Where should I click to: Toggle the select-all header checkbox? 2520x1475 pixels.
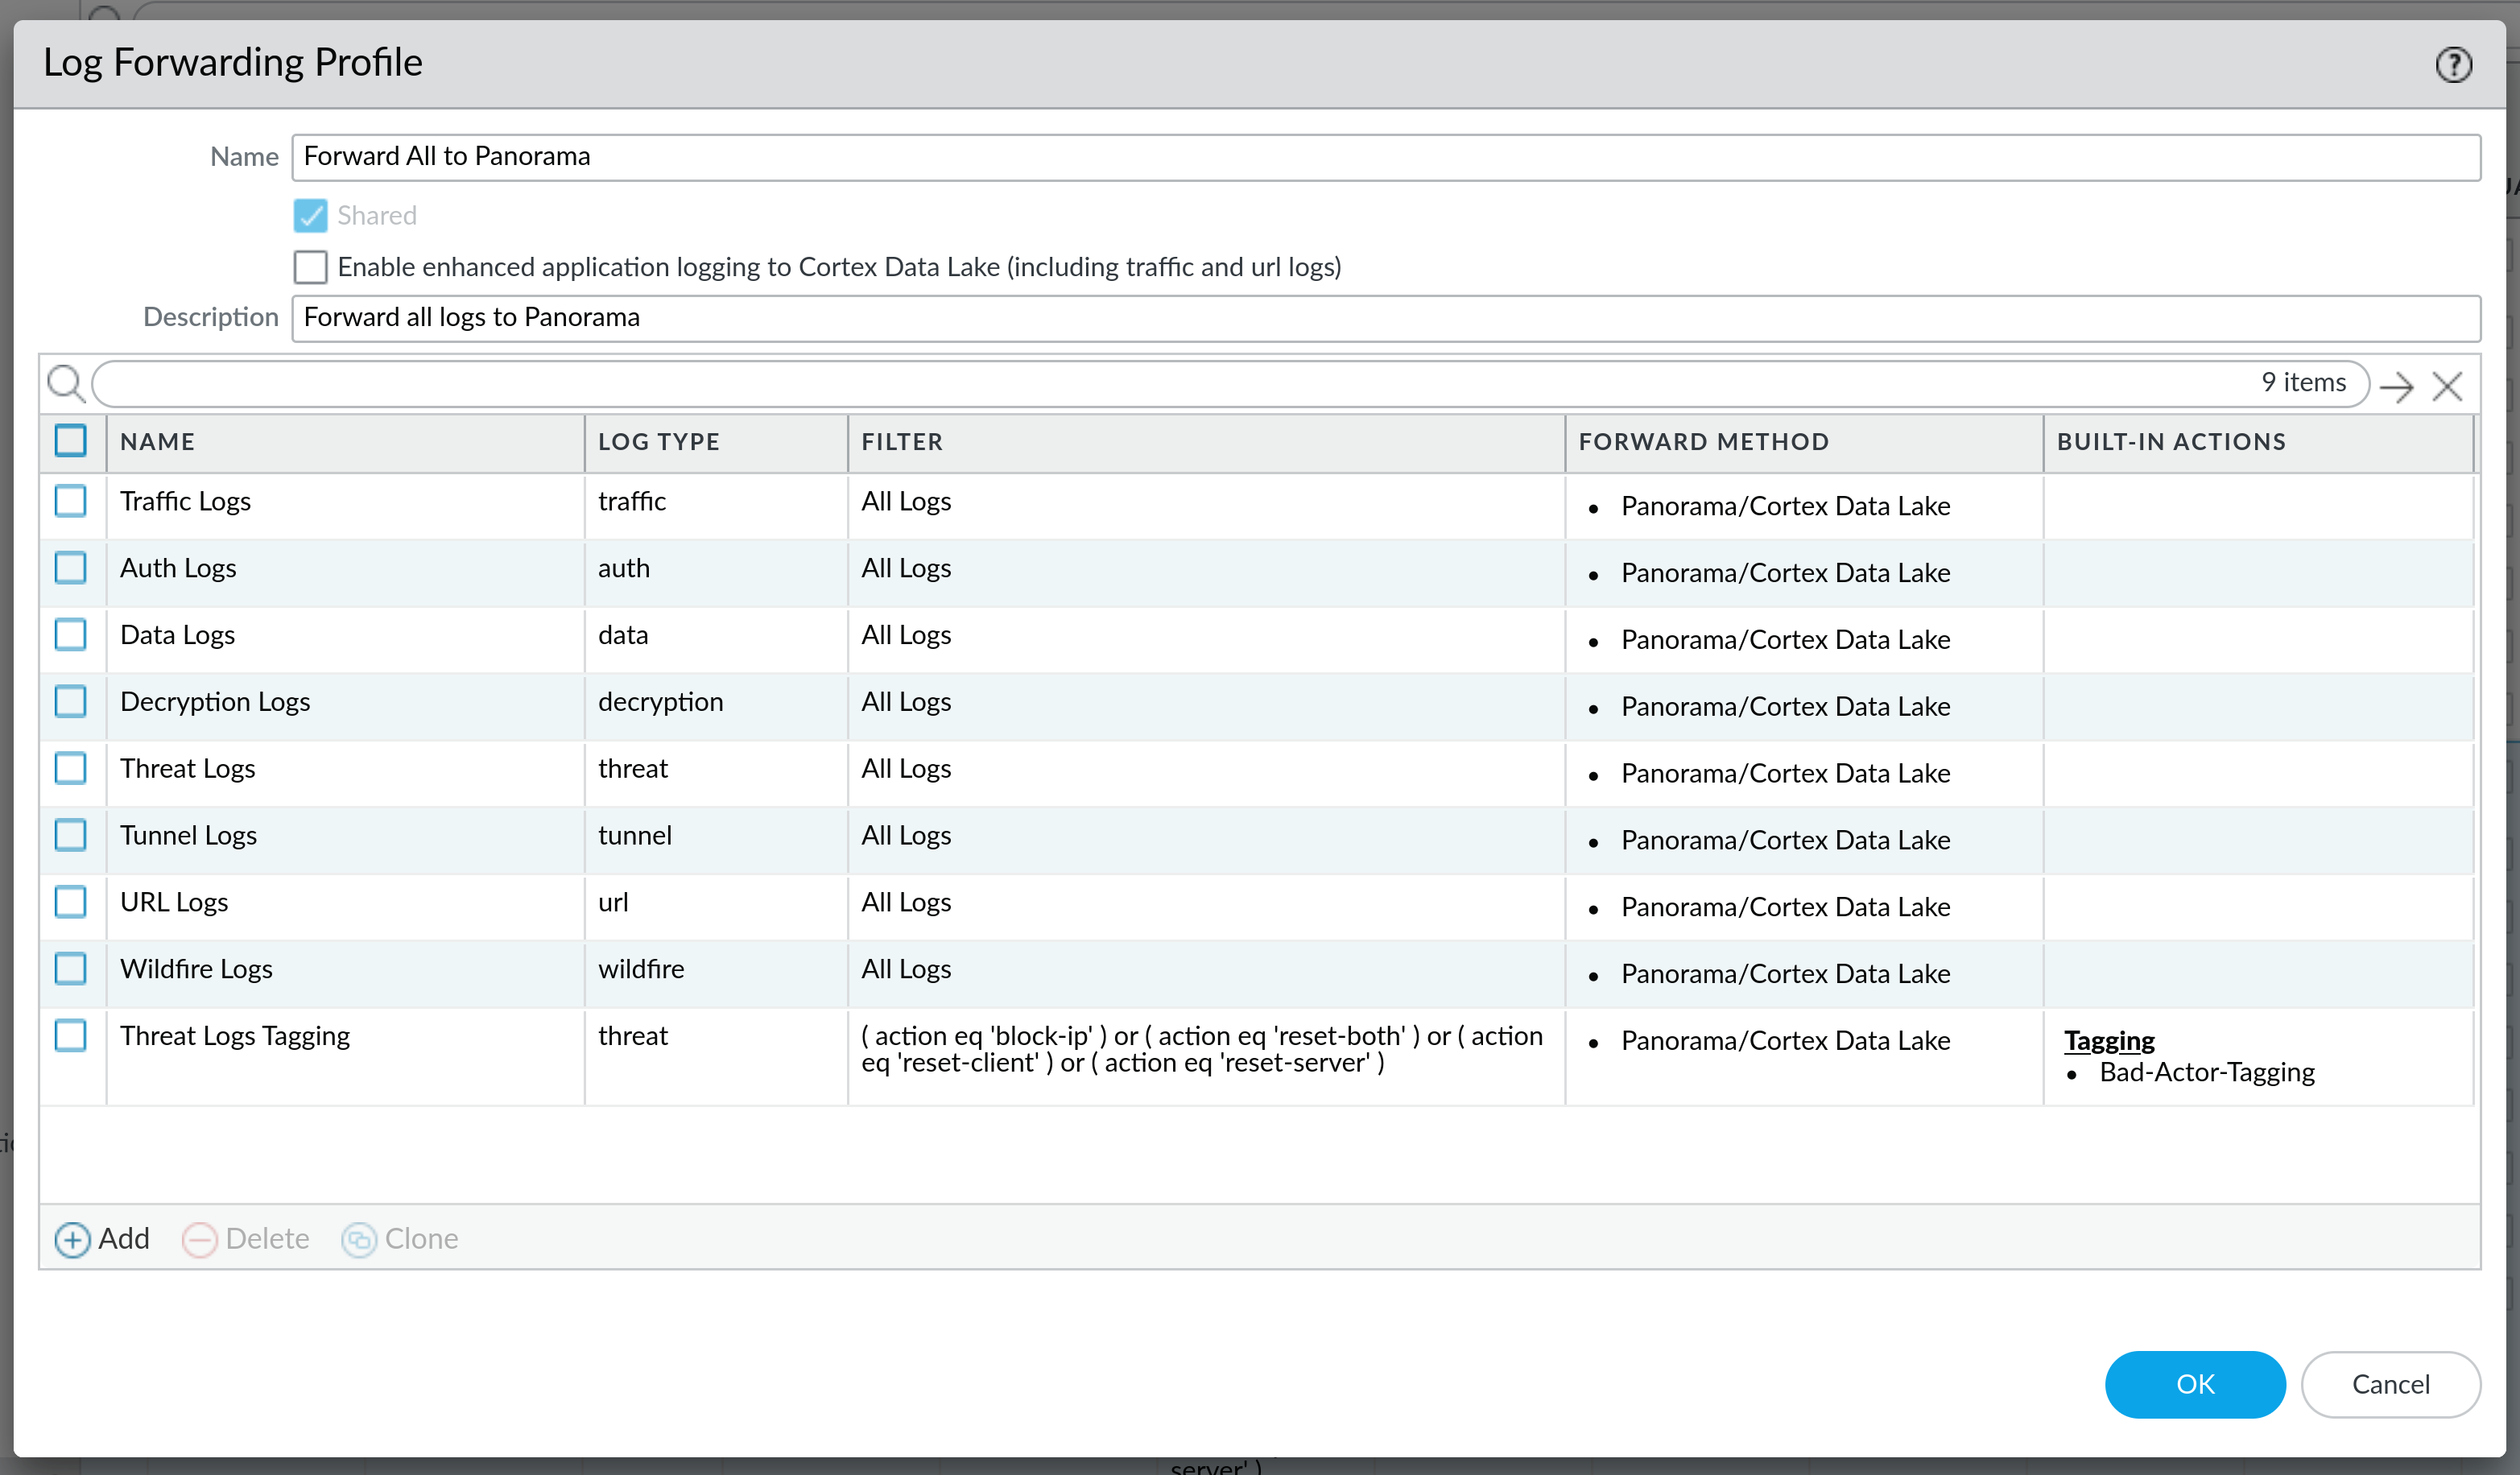tap(71, 440)
